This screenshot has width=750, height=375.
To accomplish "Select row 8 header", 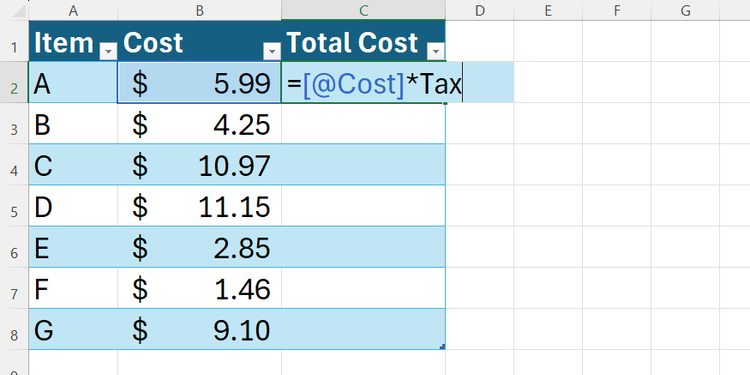I will (x=14, y=329).
